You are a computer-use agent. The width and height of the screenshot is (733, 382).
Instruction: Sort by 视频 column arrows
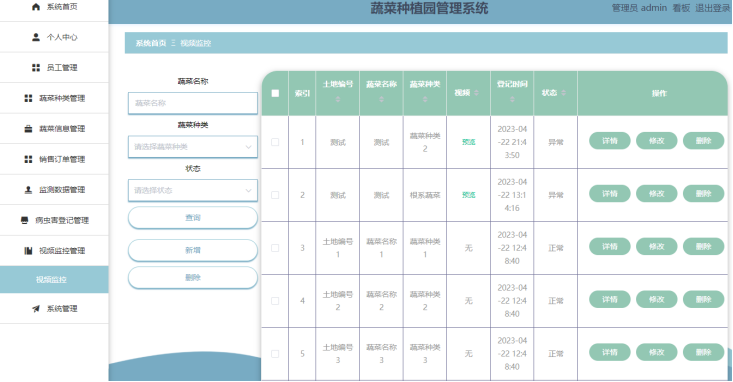(476, 93)
